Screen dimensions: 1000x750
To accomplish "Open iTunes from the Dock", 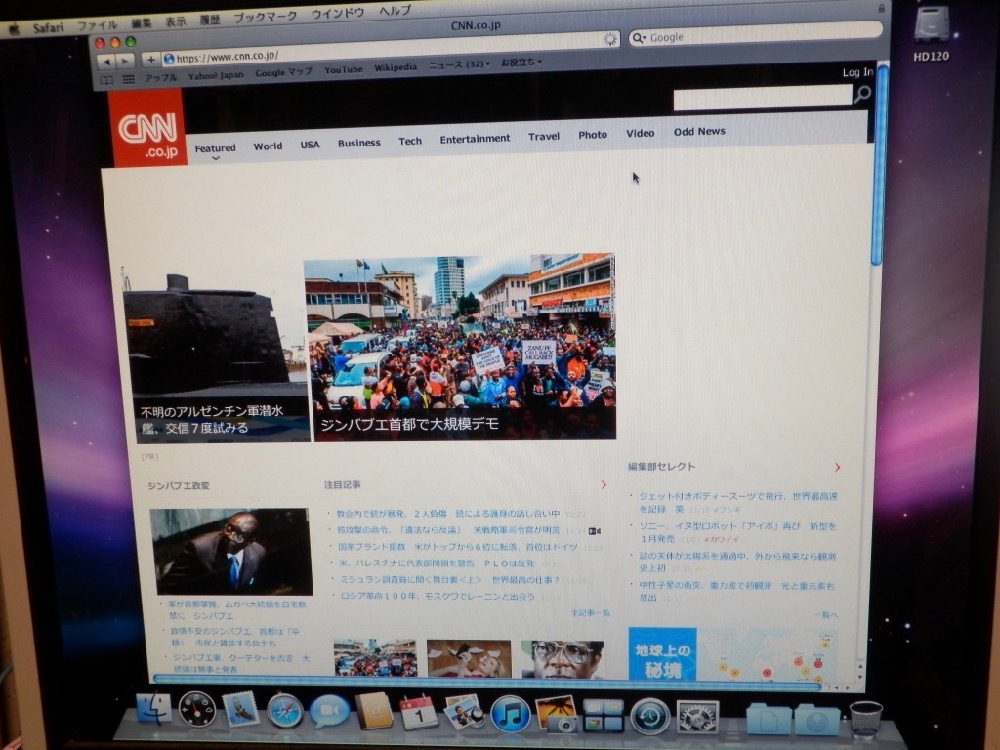I will pos(510,714).
